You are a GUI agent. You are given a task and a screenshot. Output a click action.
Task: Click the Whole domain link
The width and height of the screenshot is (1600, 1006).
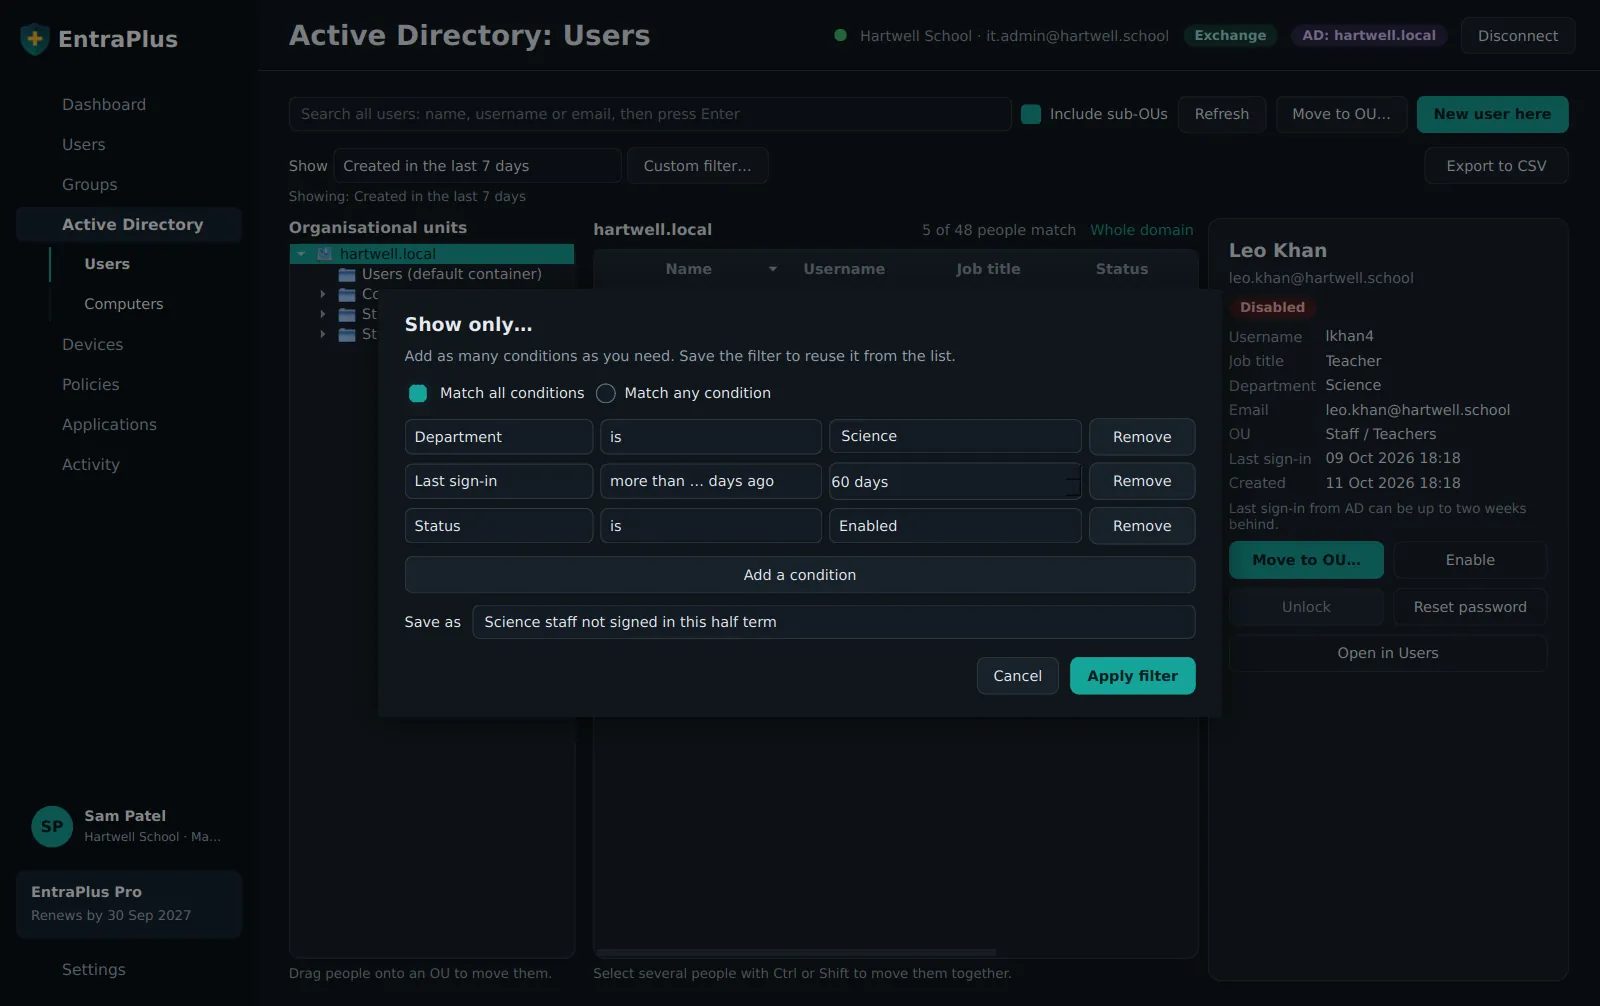1142,230
